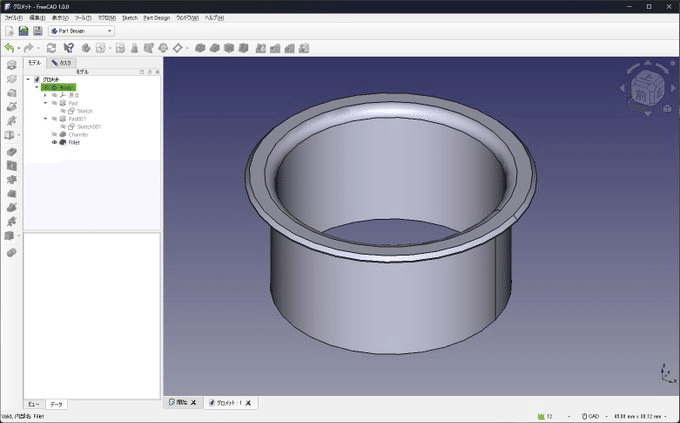Click the create sketch icon in the toolbar
Image resolution: width=680 pixels, height=423 pixels.
pos(101,48)
